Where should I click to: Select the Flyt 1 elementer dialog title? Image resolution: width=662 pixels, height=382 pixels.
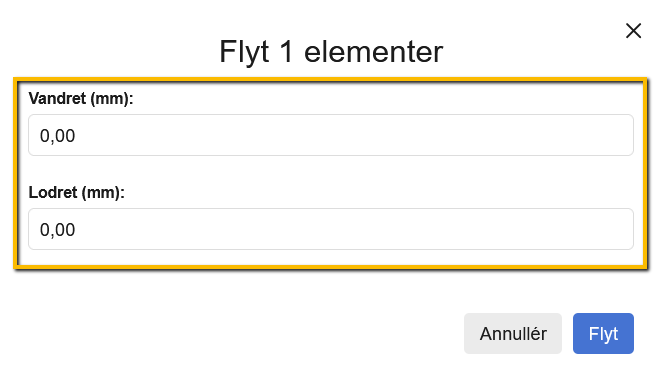click(331, 52)
